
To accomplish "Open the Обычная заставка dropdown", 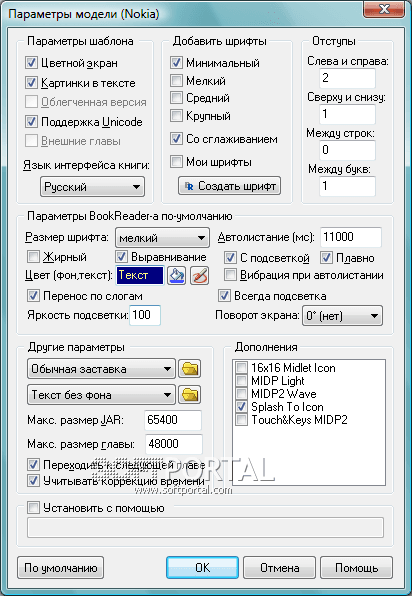I will tap(101, 369).
